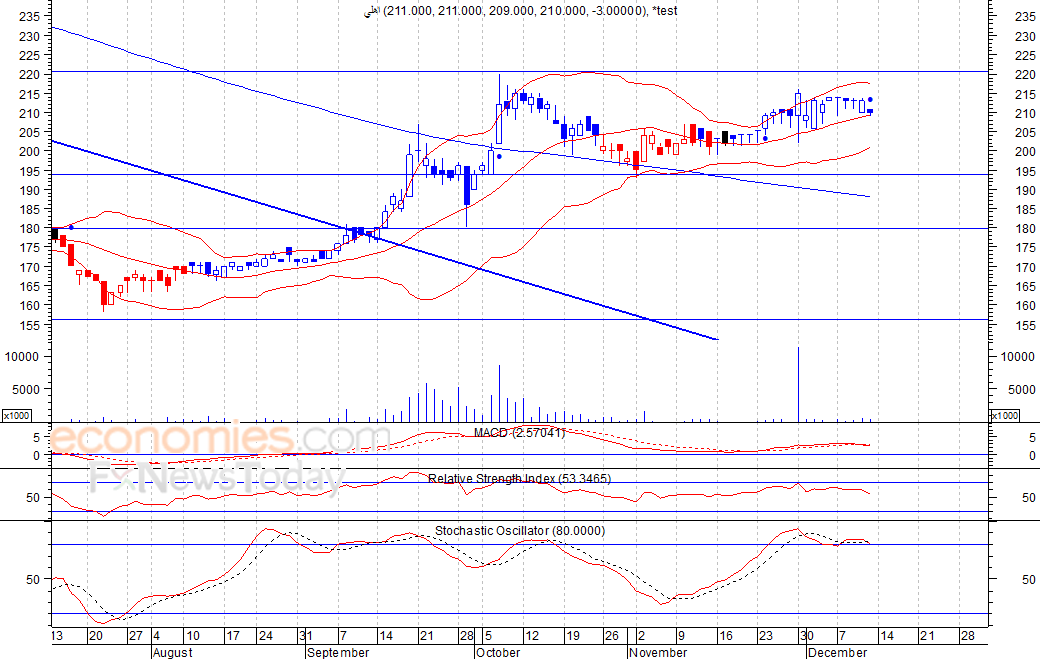Click the 26 date label in October
Viewport: 1040px width, 659px height.
612,636
